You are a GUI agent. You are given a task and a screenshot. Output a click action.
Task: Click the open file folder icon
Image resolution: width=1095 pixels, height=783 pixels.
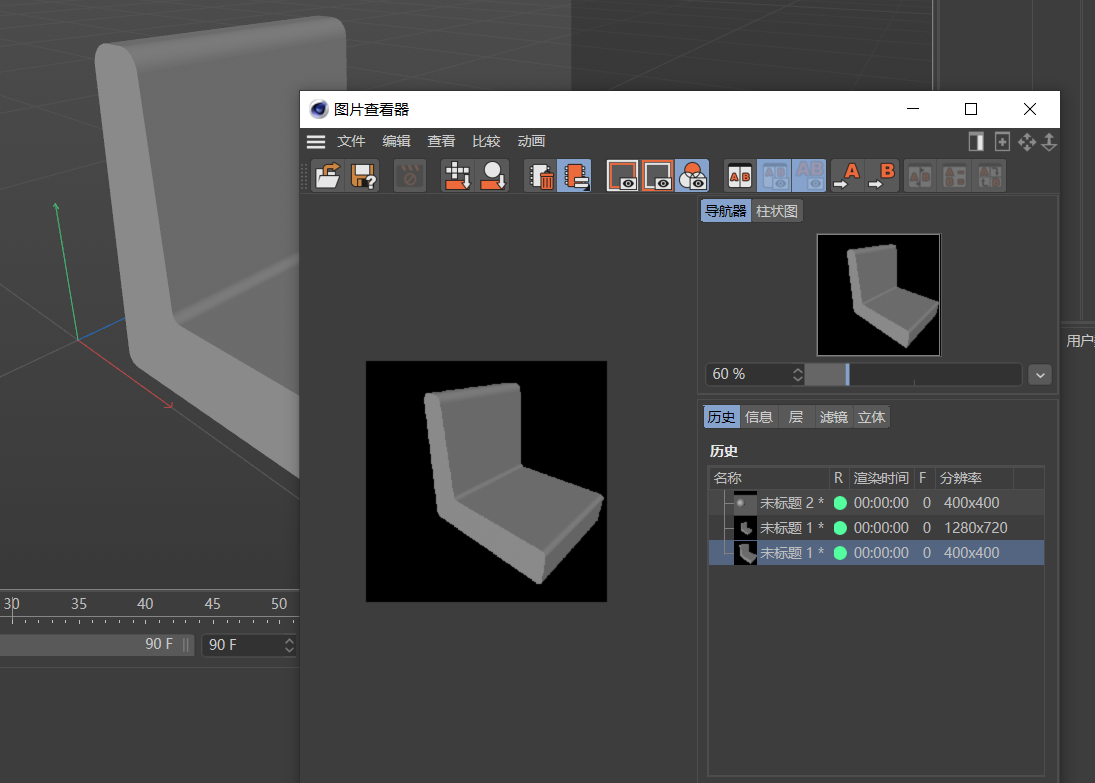[x=328, y=176]
